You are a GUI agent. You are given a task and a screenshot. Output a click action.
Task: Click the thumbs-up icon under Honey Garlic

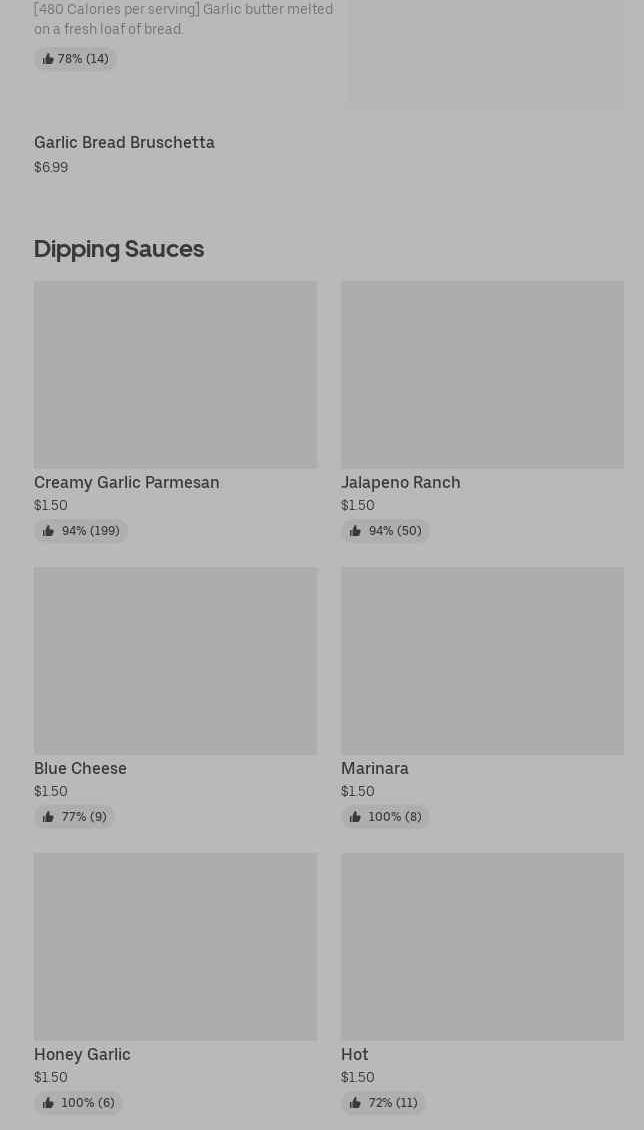coord(48,1103)
